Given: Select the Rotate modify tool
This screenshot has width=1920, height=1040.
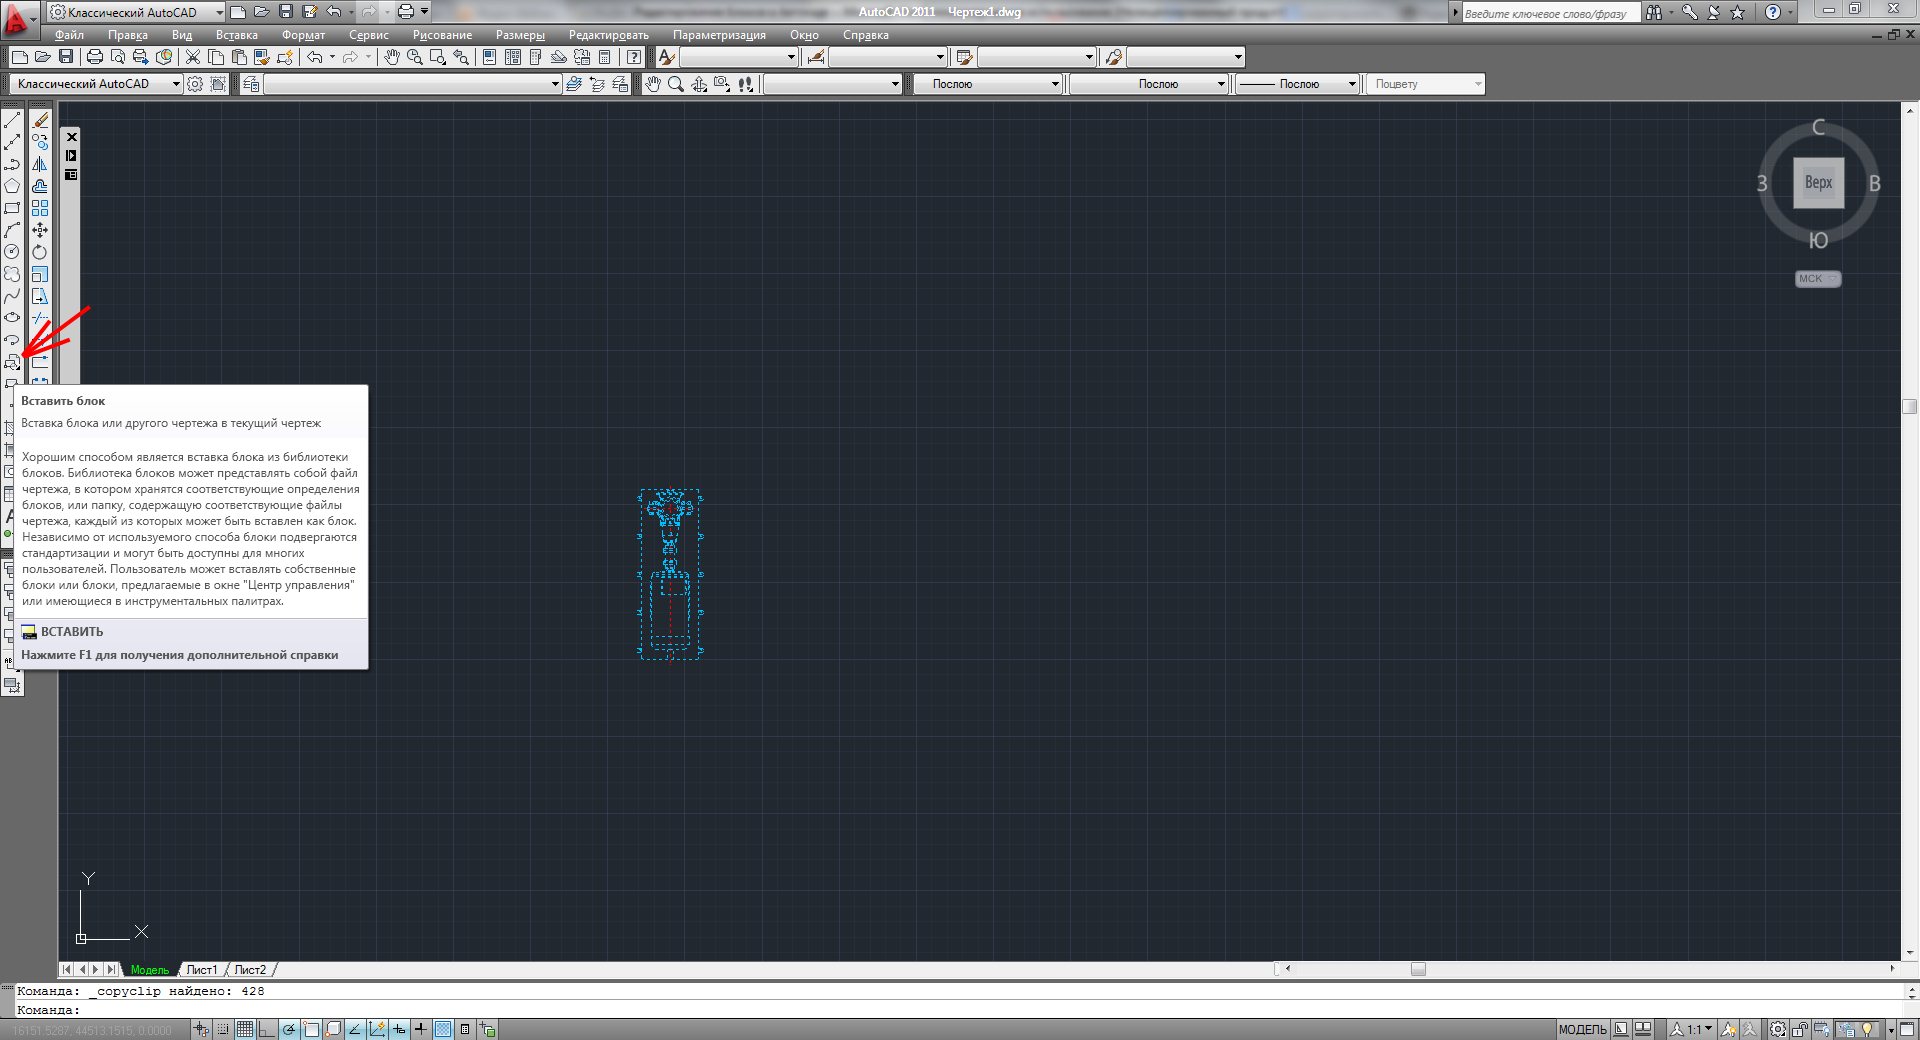Looking at the screenshot, I should coord(40,252).
